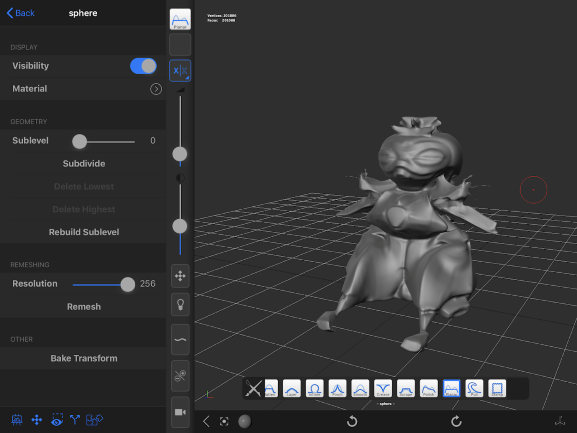Open the camera video icon
This screenshot has width=577, height=433.
[180, 412]
